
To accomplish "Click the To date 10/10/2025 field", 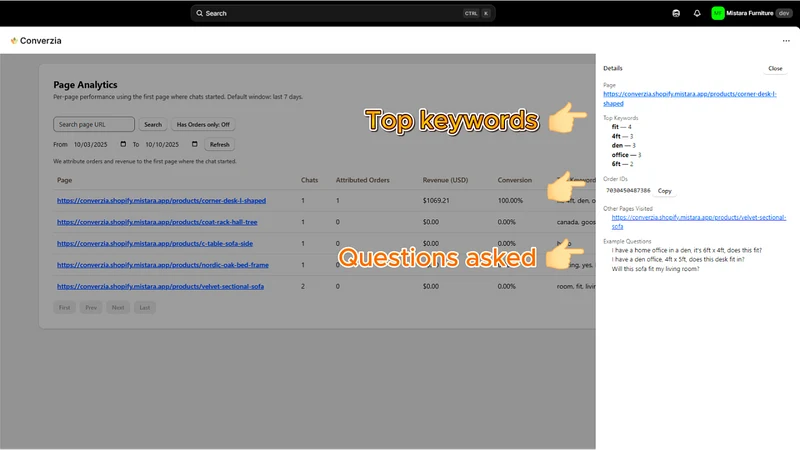I will pos(162,144).
